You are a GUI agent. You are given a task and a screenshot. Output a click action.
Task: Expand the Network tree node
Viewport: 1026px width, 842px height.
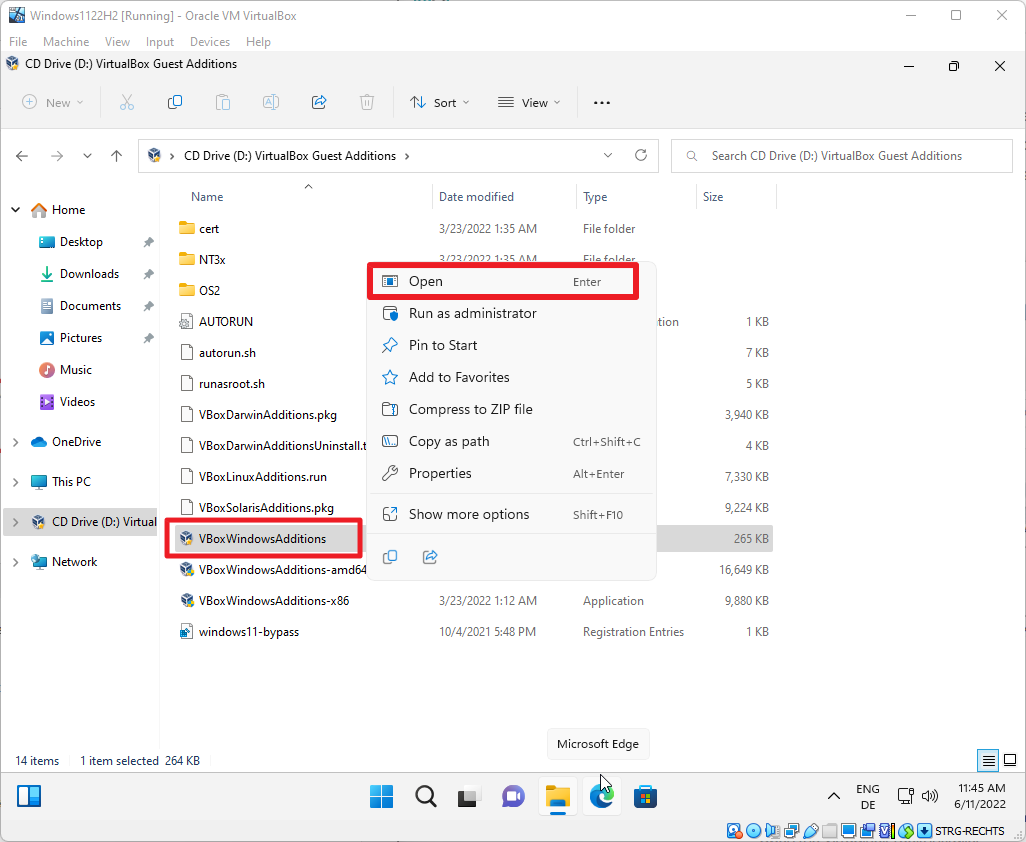click(x=16, y=562)
